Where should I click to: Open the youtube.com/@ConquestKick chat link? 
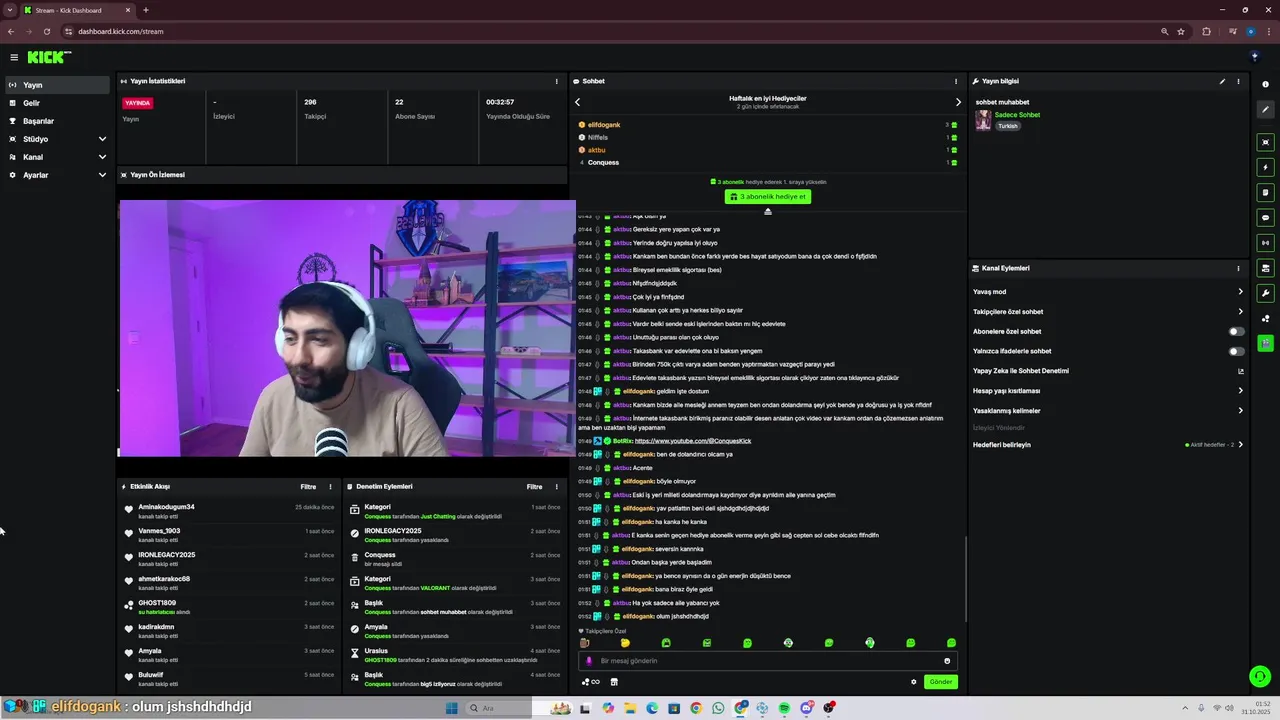(692, 441)
